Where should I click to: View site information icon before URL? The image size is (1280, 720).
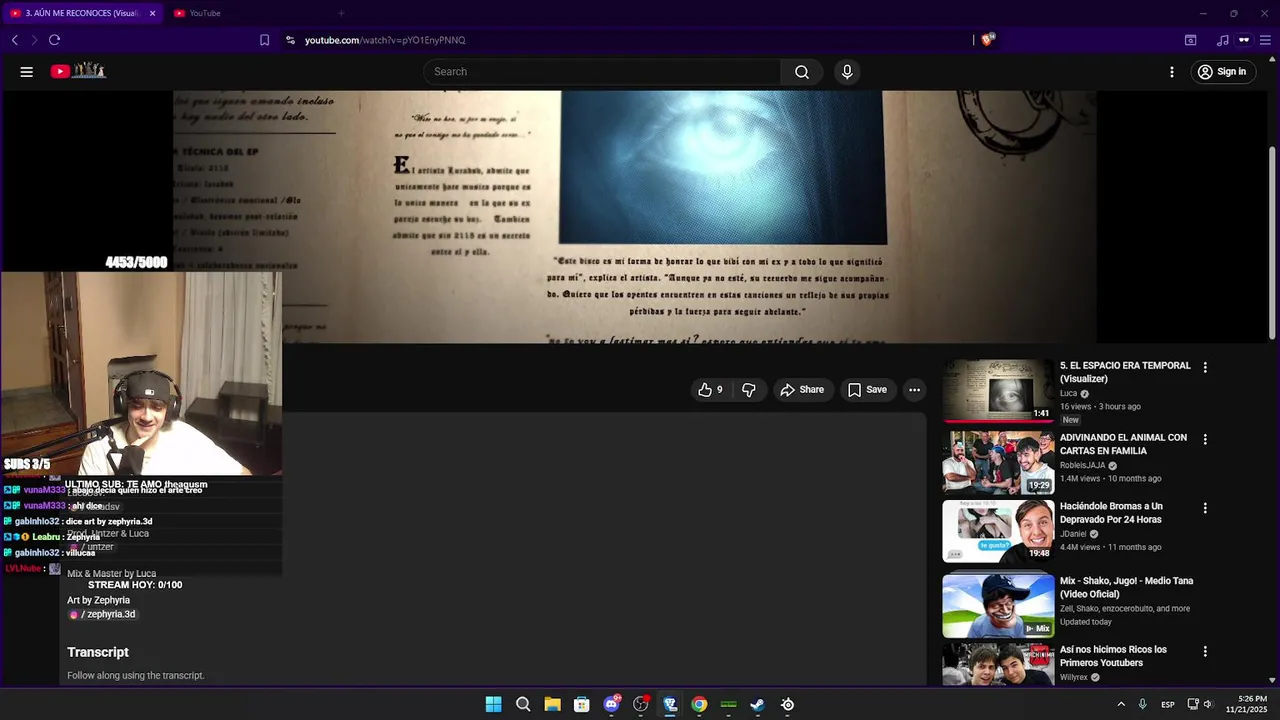[290, 40]
